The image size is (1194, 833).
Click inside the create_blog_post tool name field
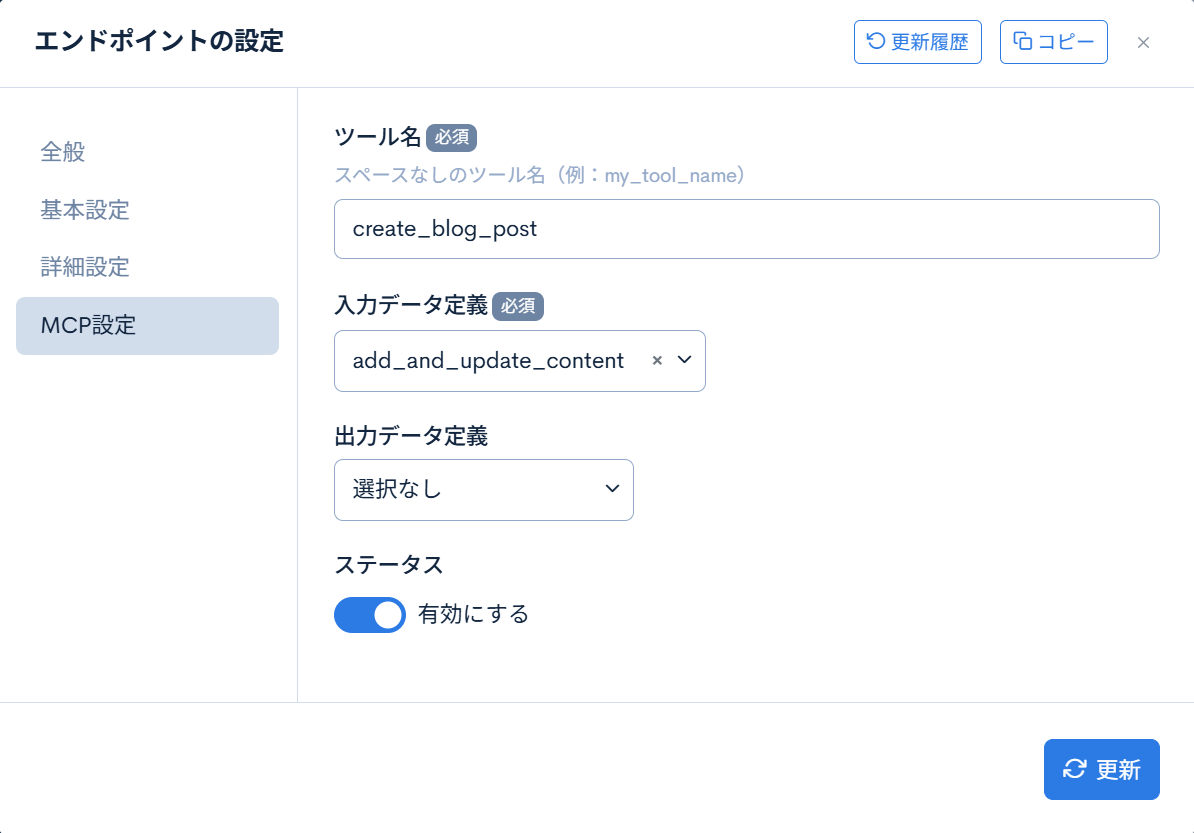[x=746, y=228]
